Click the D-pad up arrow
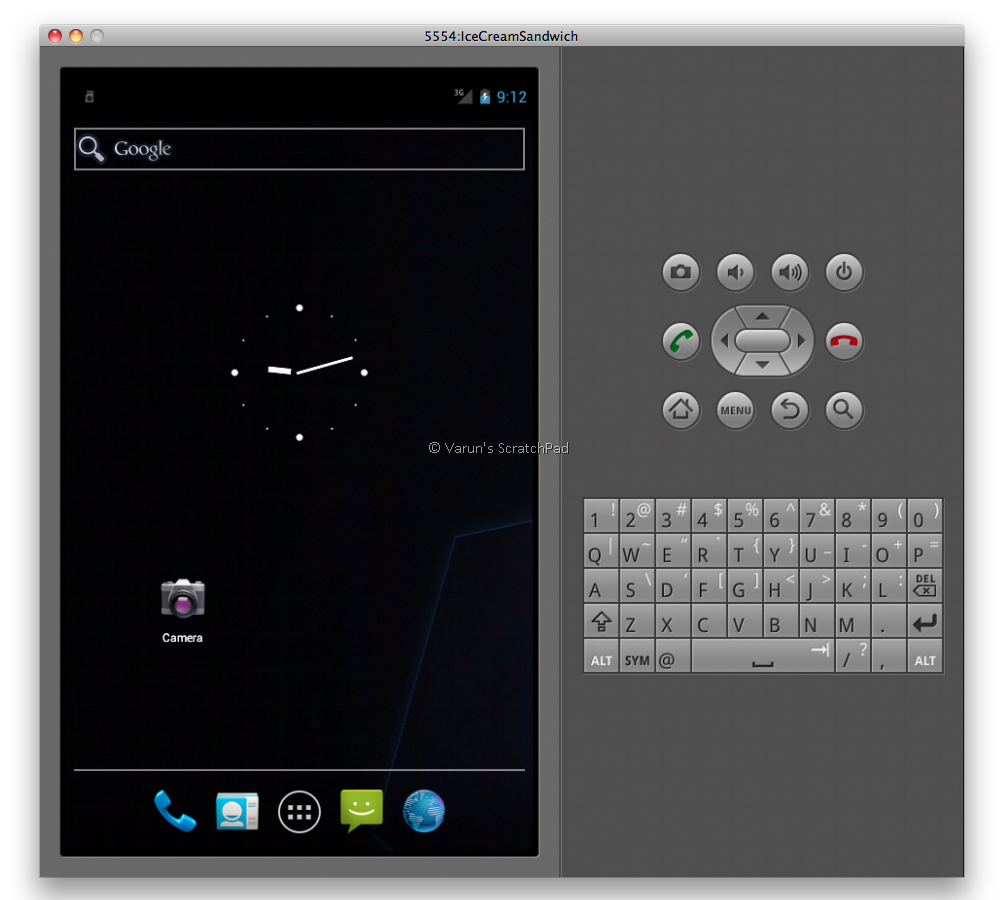Viewport: 1004px width, 900px height. [762, 316]
